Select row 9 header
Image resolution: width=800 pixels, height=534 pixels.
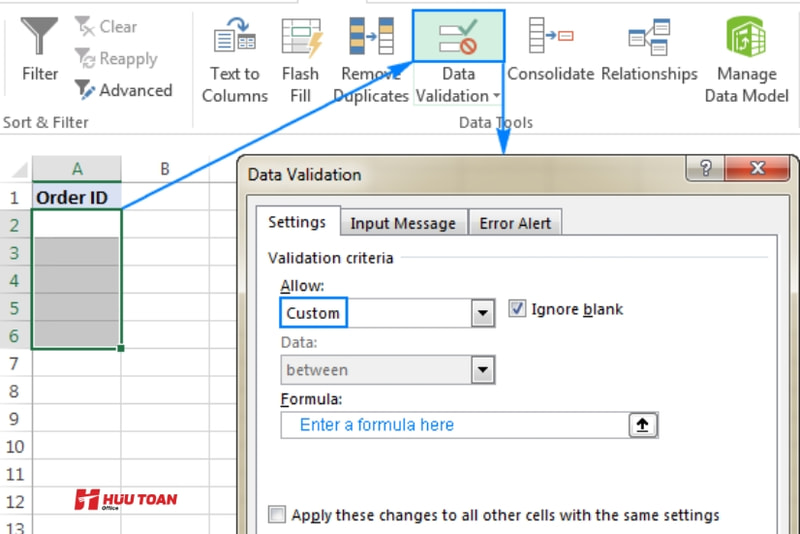(14, 419)
